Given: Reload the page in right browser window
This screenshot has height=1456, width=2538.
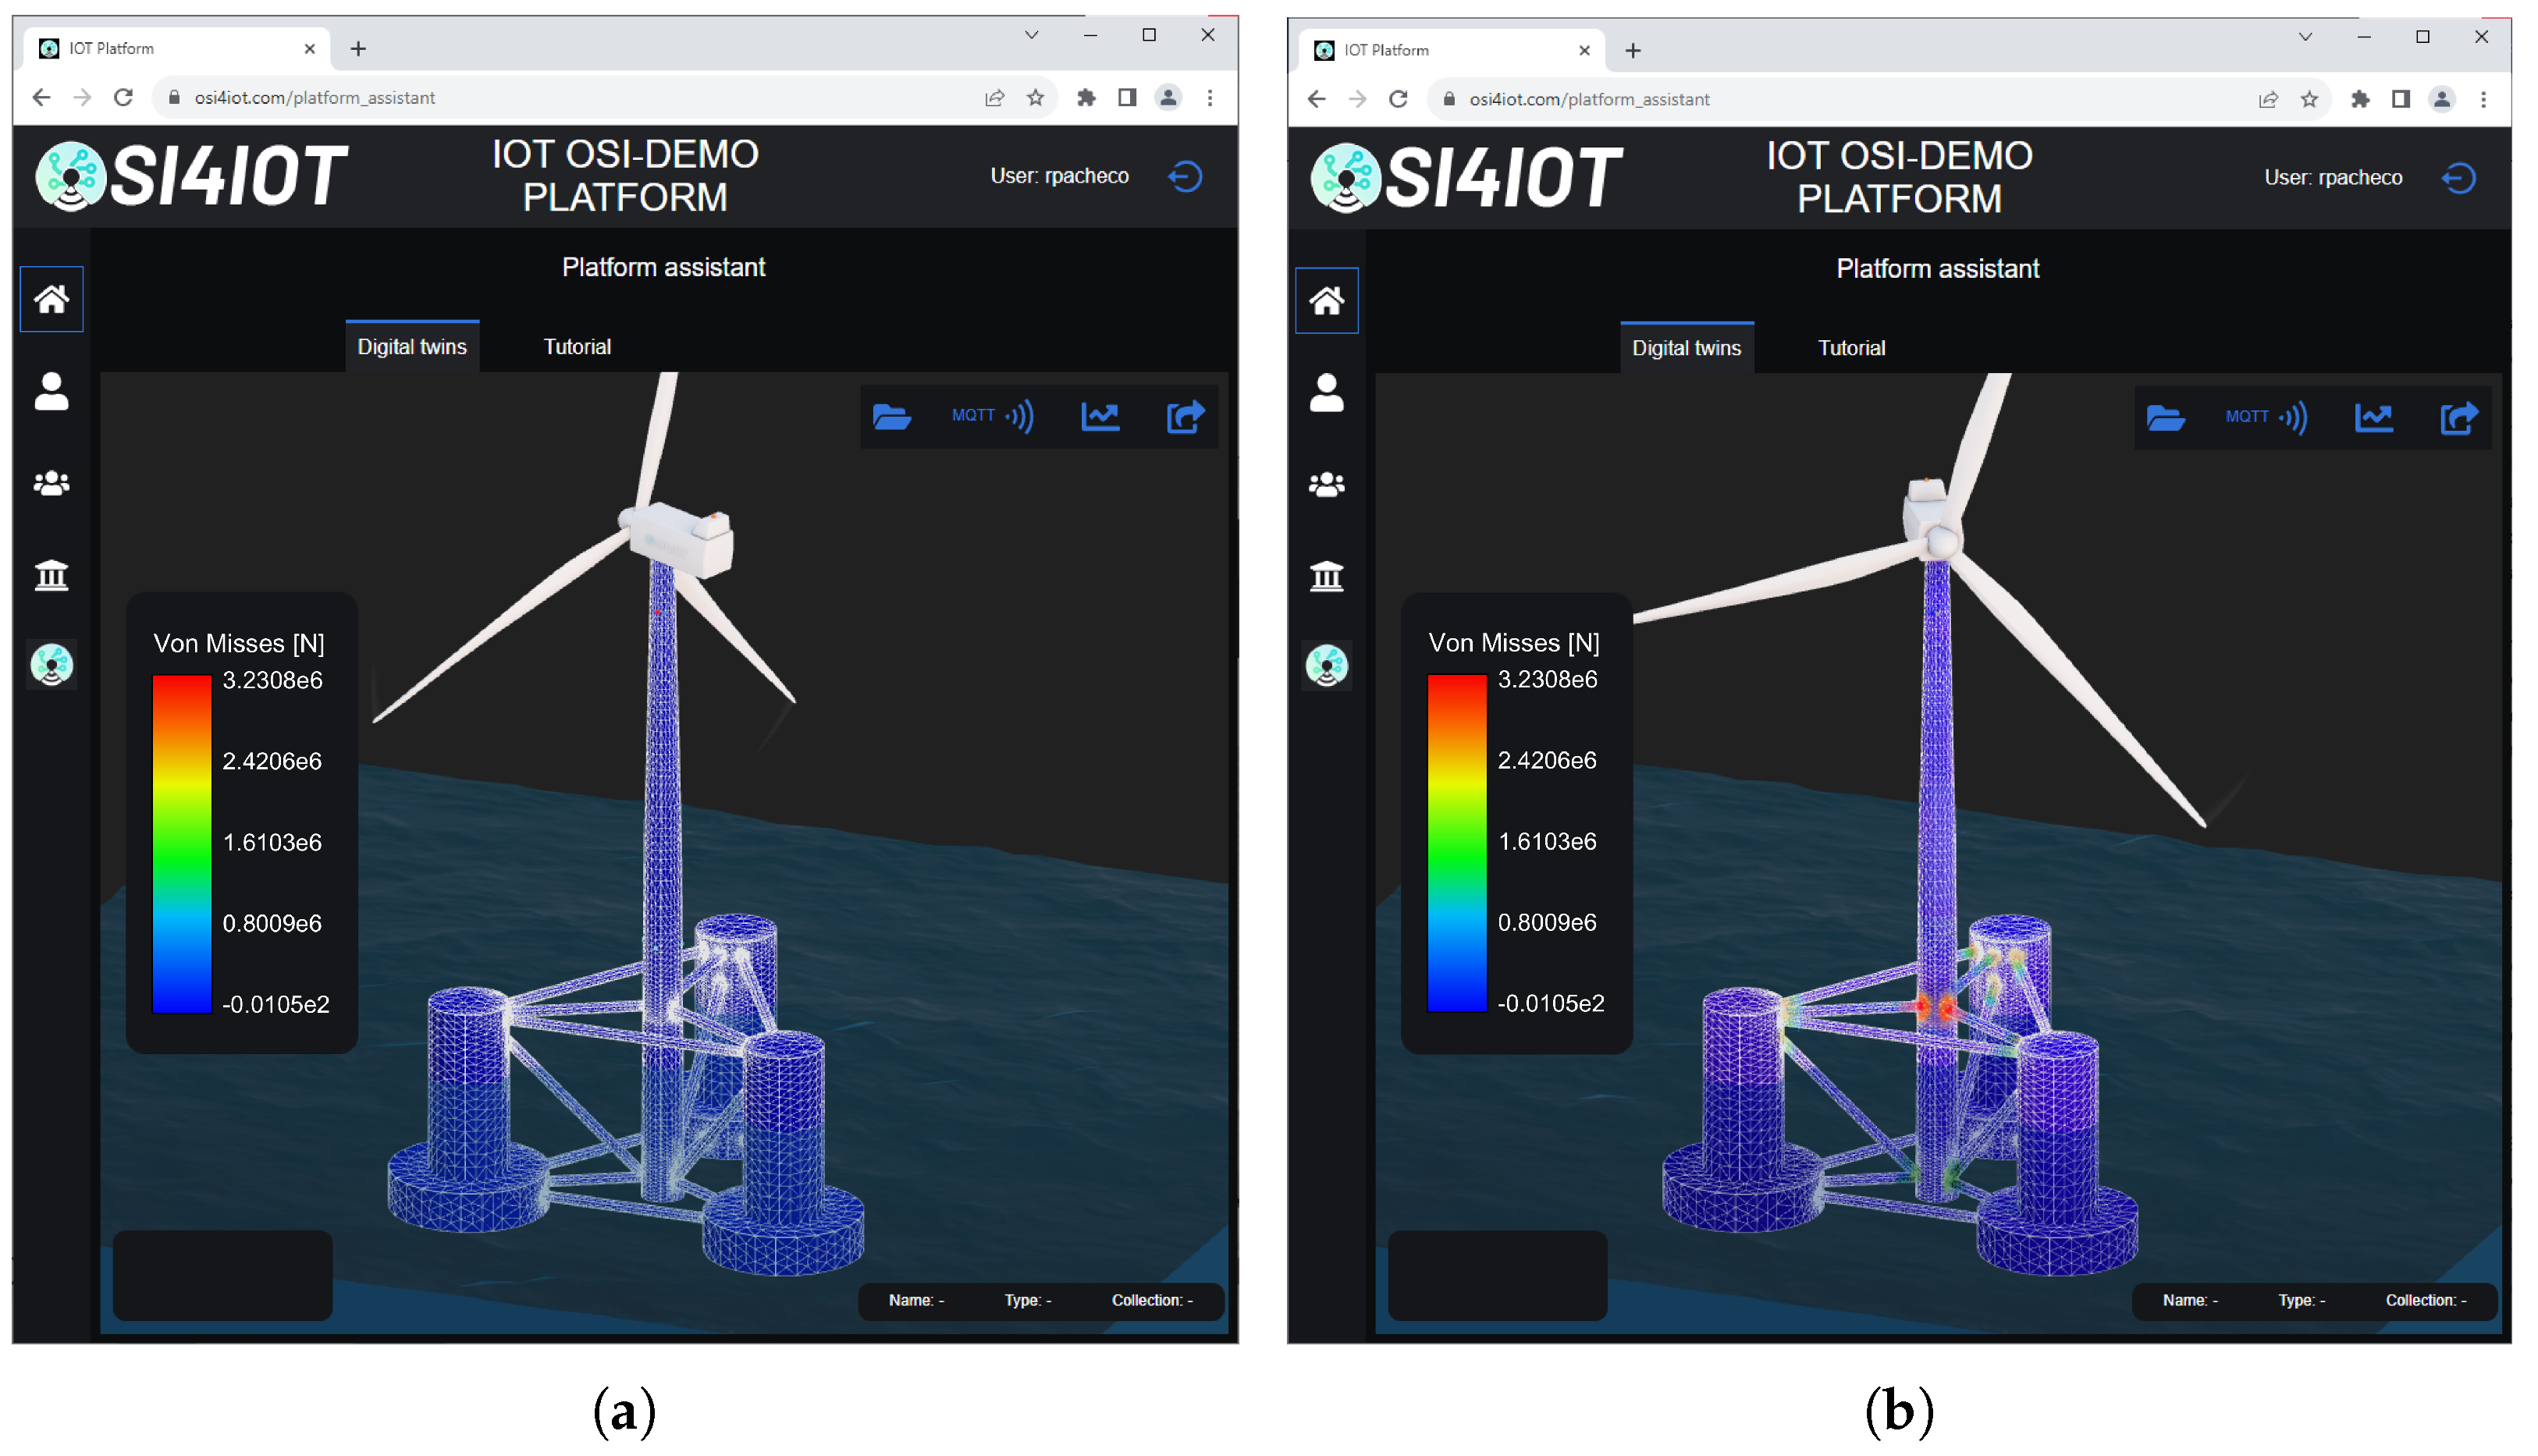Looking at the screenshot, I should click(x=1398, y=99).
